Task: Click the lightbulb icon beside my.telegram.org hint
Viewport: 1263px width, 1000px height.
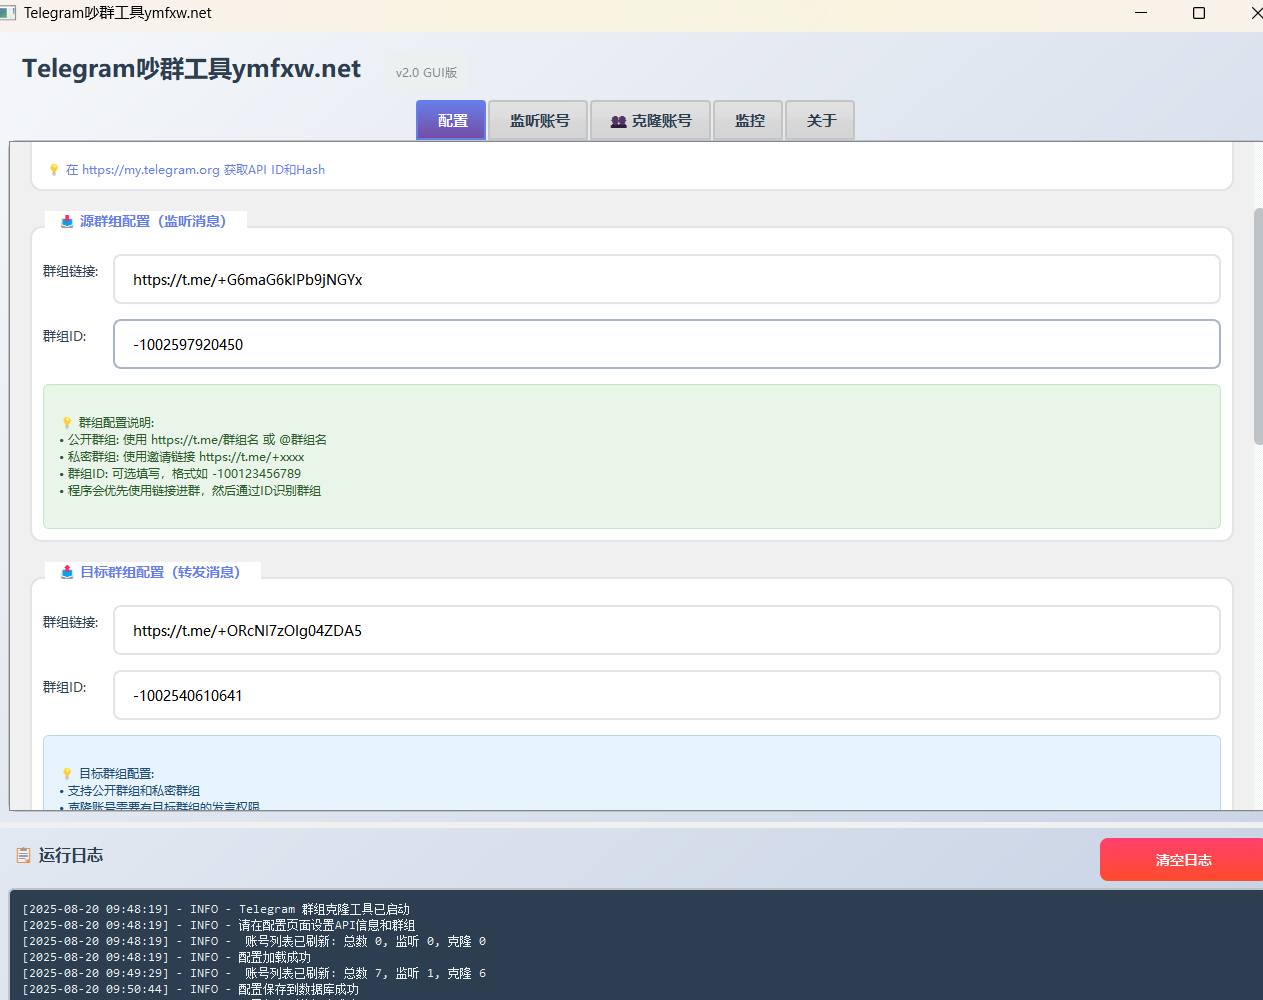Action: tap(54, 170)
